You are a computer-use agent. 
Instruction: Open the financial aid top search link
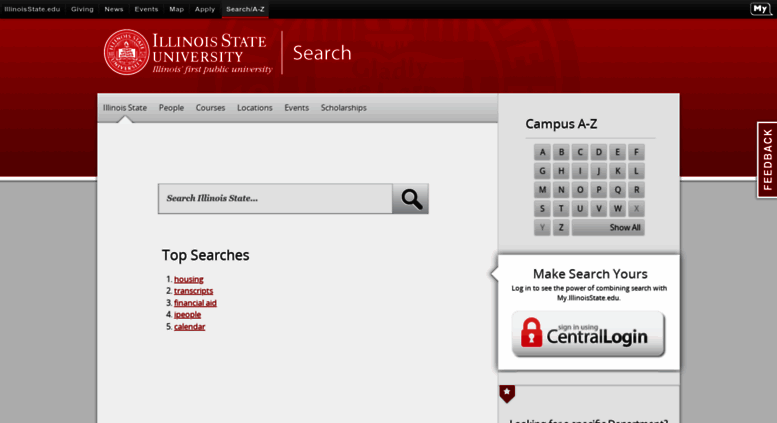195,303
